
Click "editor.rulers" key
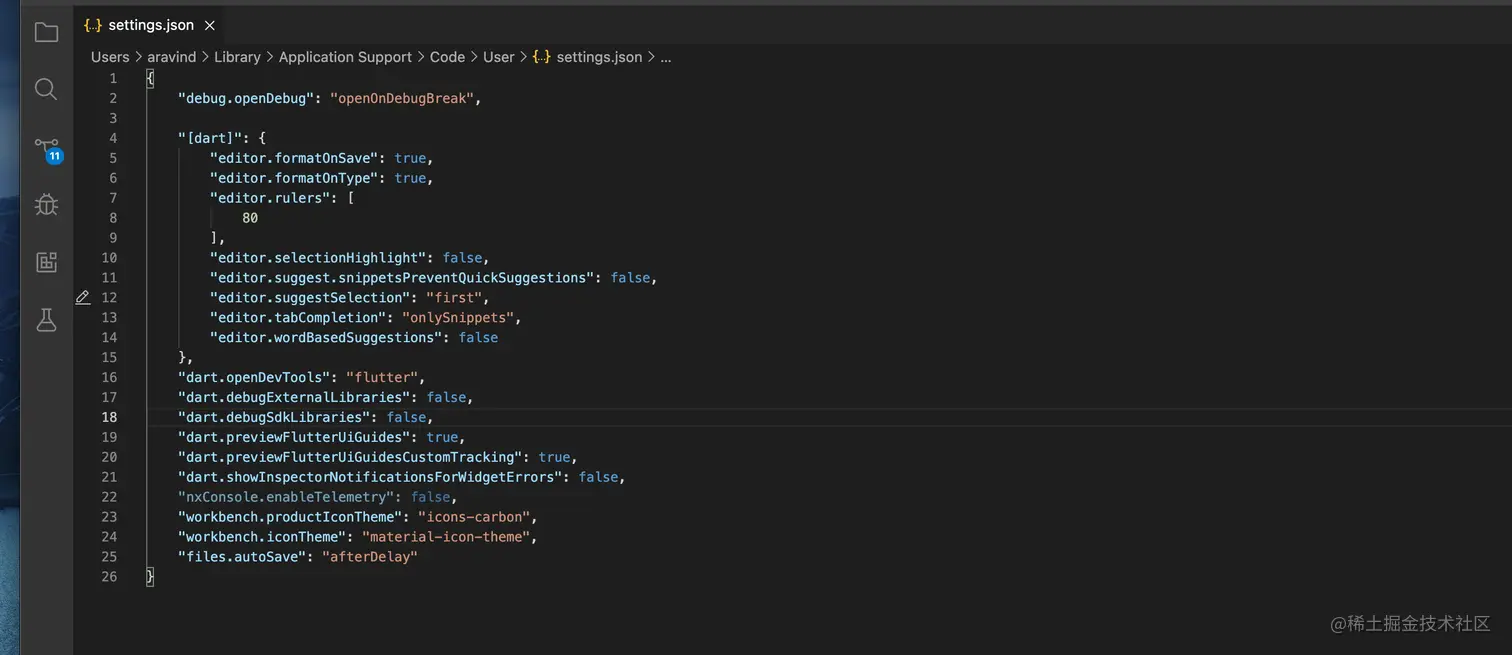tap(270, 198)
